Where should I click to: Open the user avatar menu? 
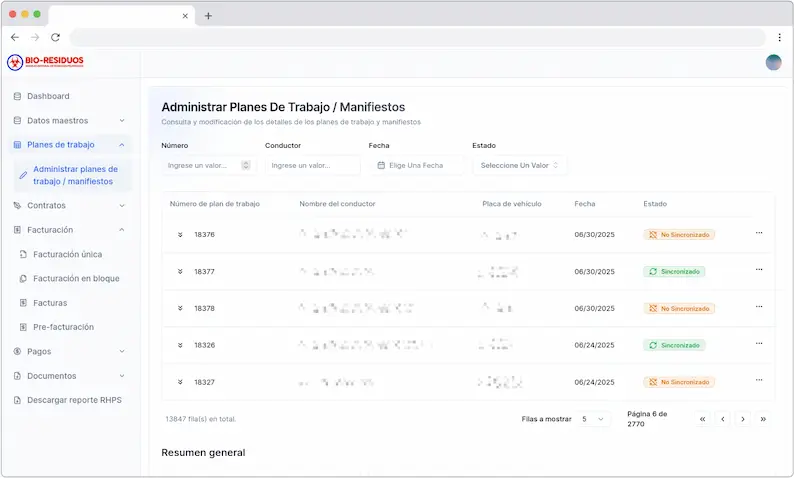(773, 62)
